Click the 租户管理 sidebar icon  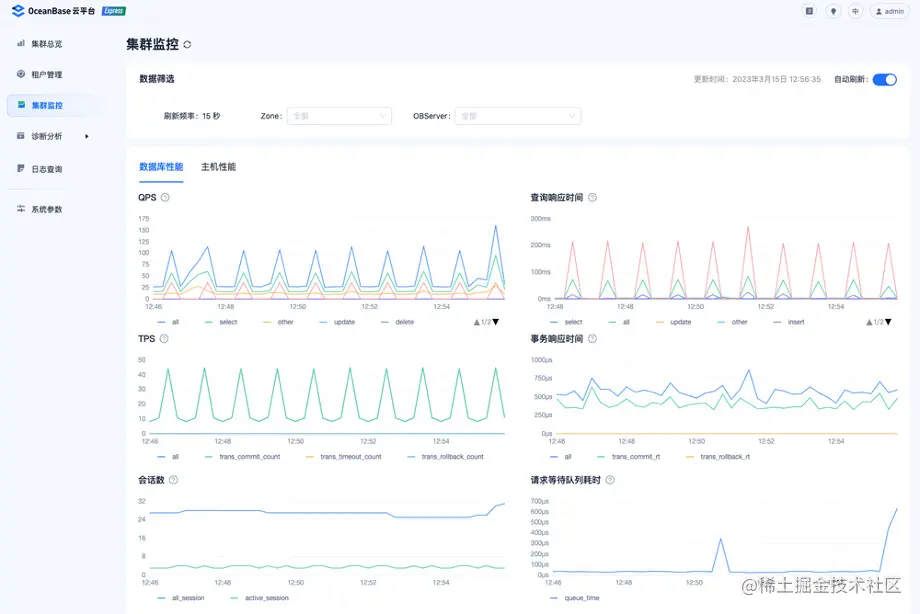click(x=21, y=74)
